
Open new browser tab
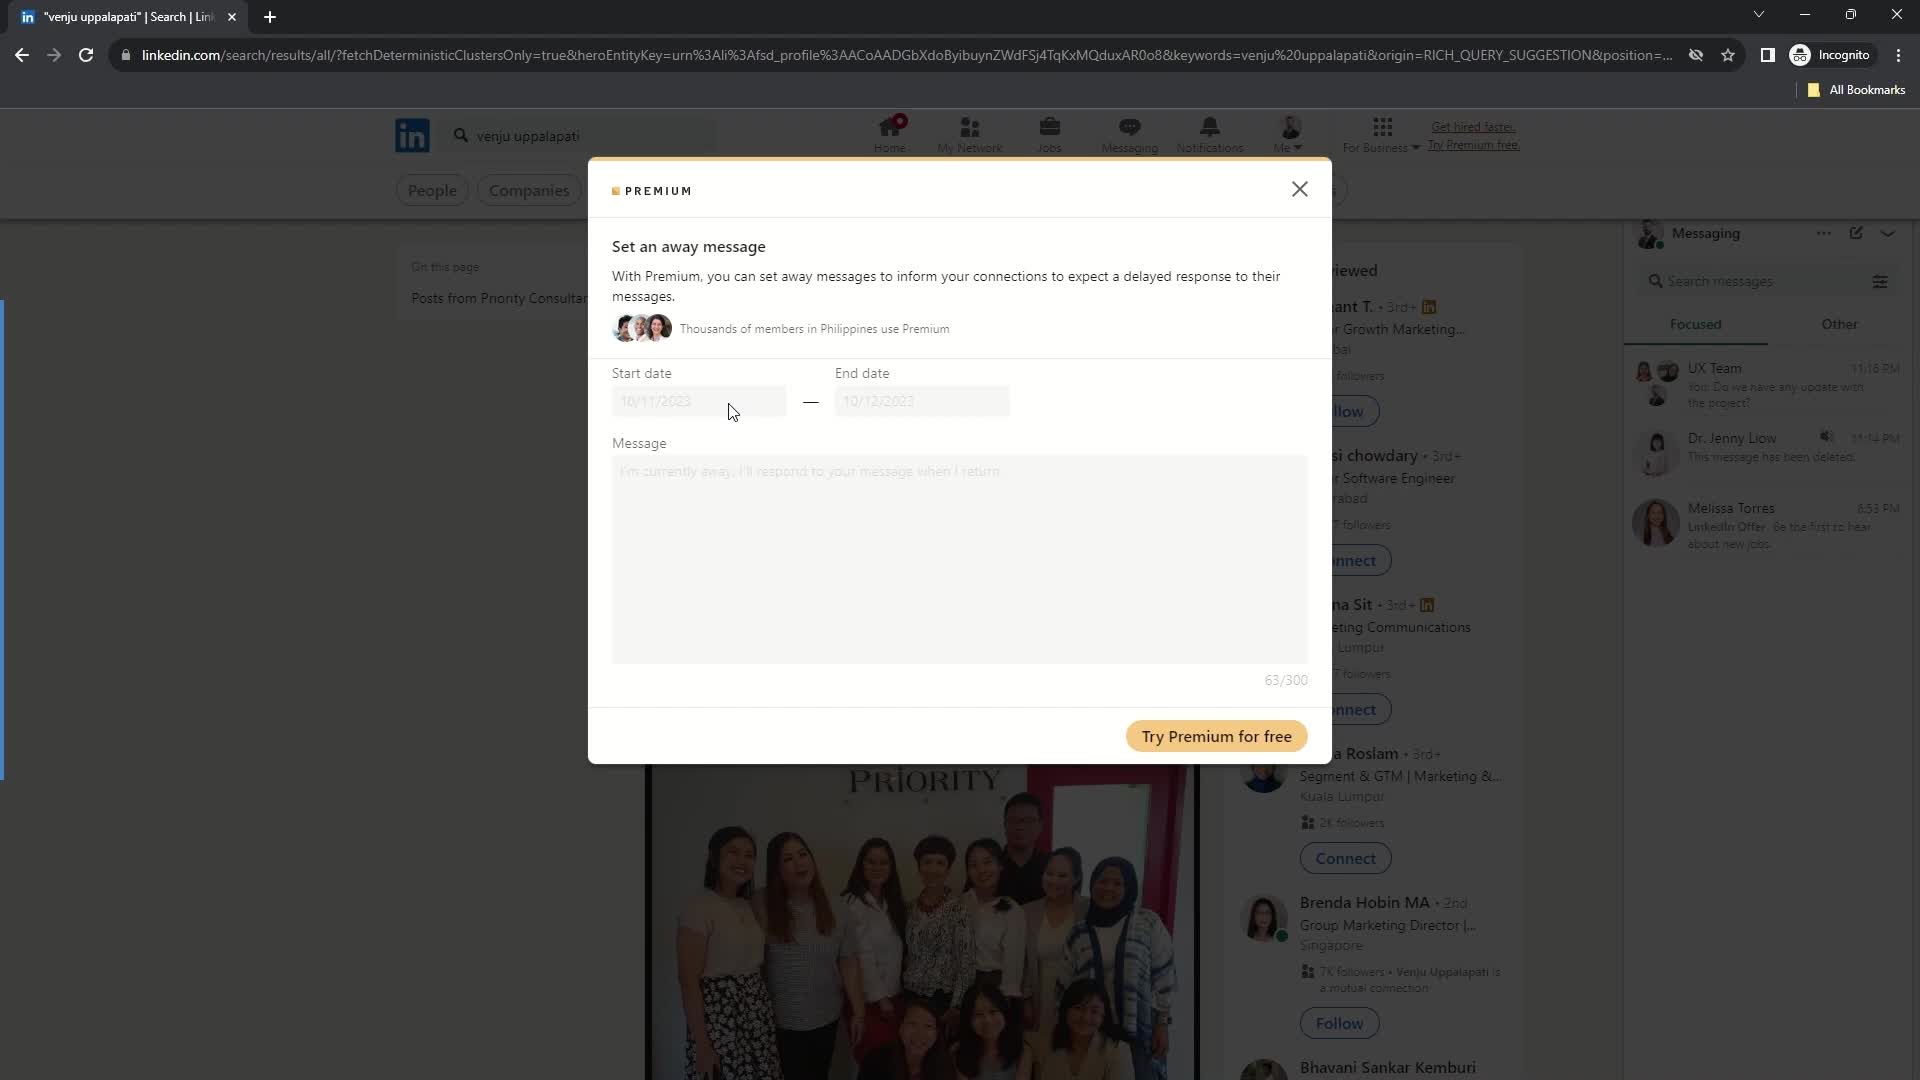click(270, 17)
